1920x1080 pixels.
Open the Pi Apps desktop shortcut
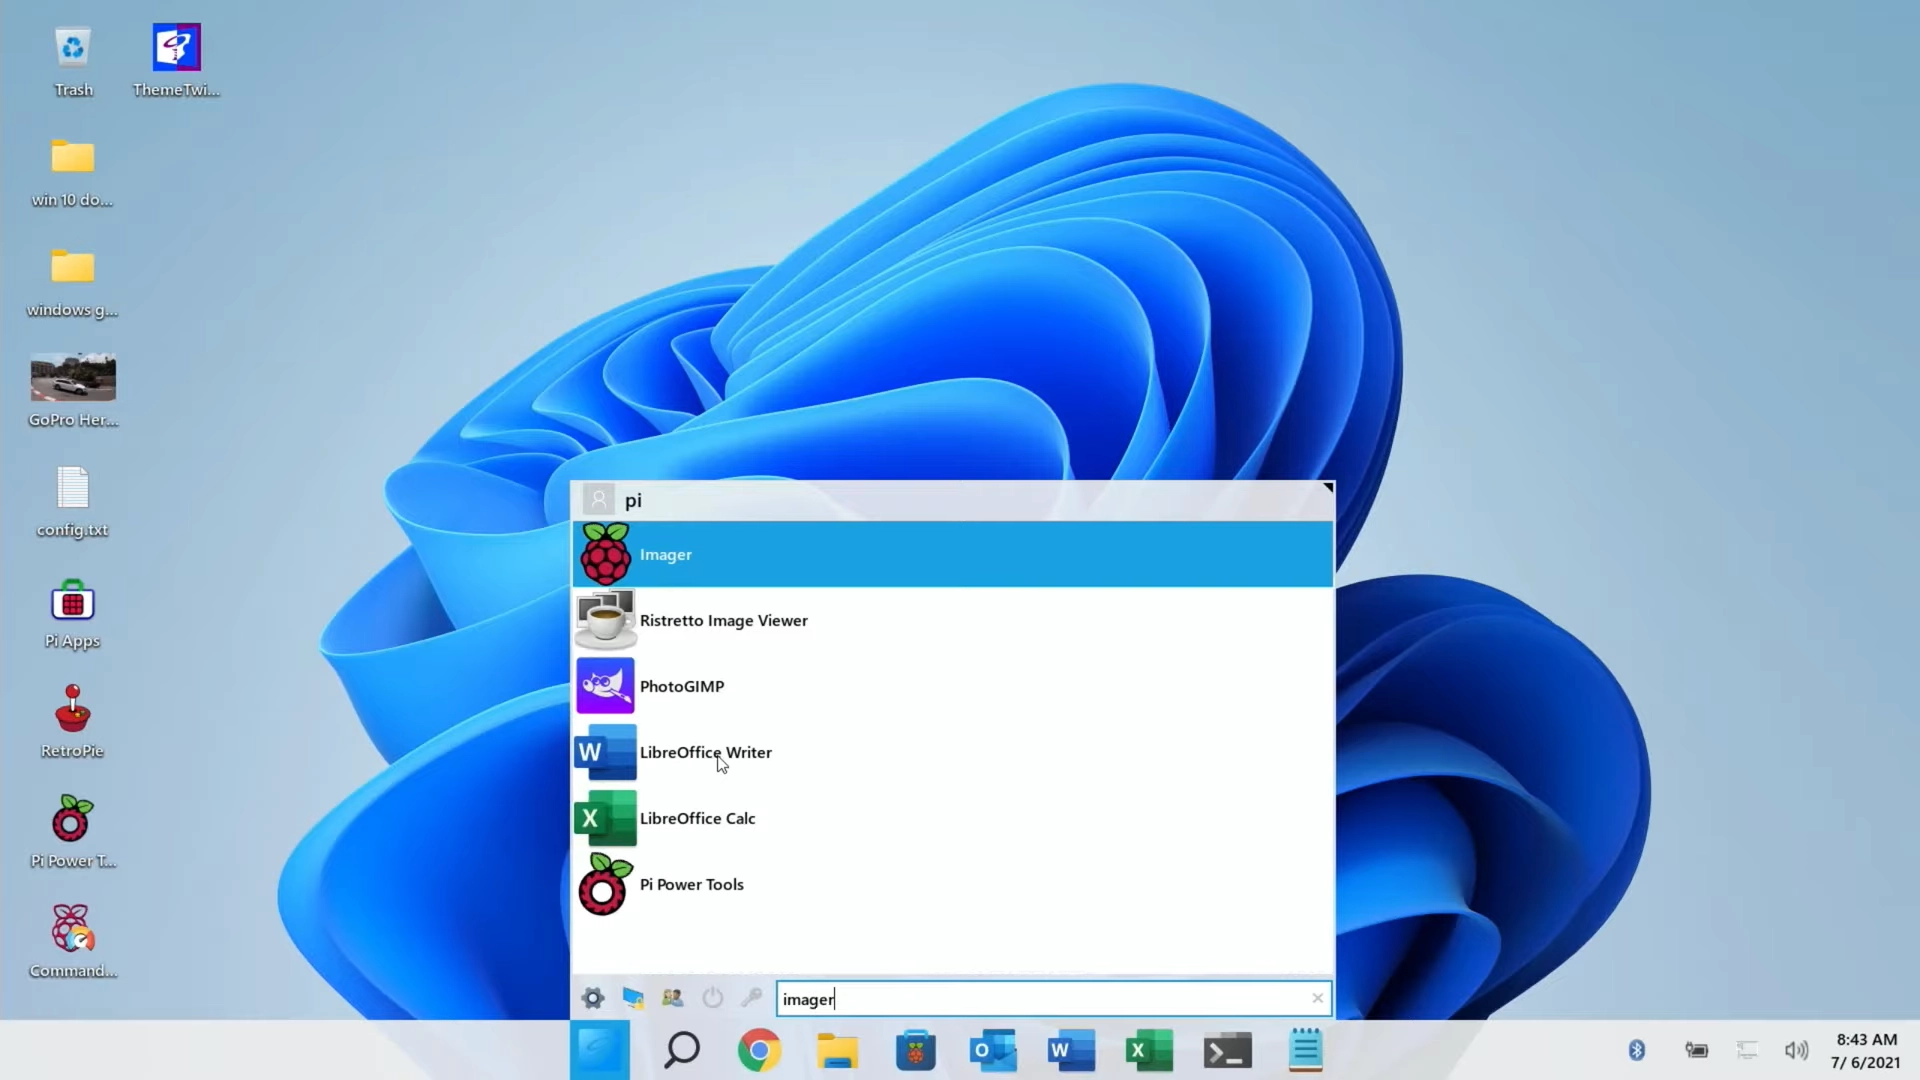click(x=72, y=613)
